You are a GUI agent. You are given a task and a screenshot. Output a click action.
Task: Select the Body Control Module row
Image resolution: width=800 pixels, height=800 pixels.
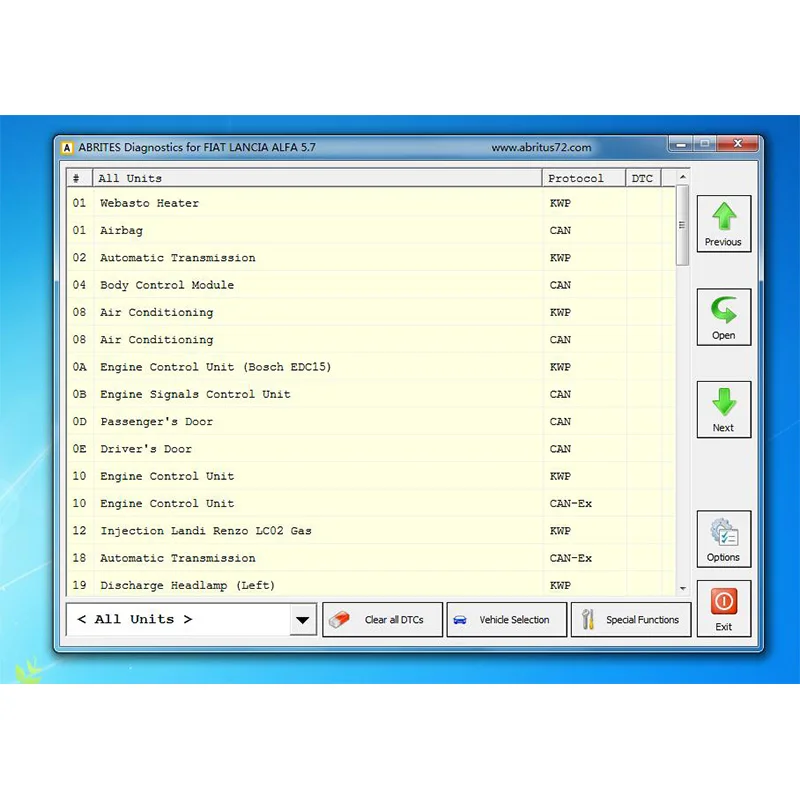[x=371, y=285]
